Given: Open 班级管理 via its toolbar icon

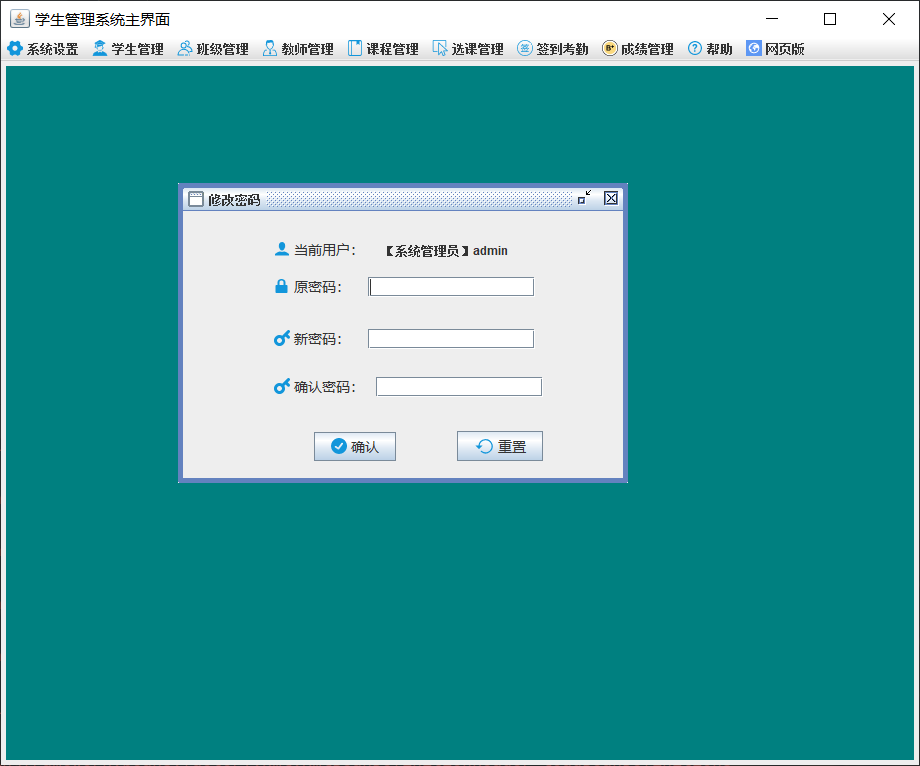Looking at the screenshot, I should [184, 47].
